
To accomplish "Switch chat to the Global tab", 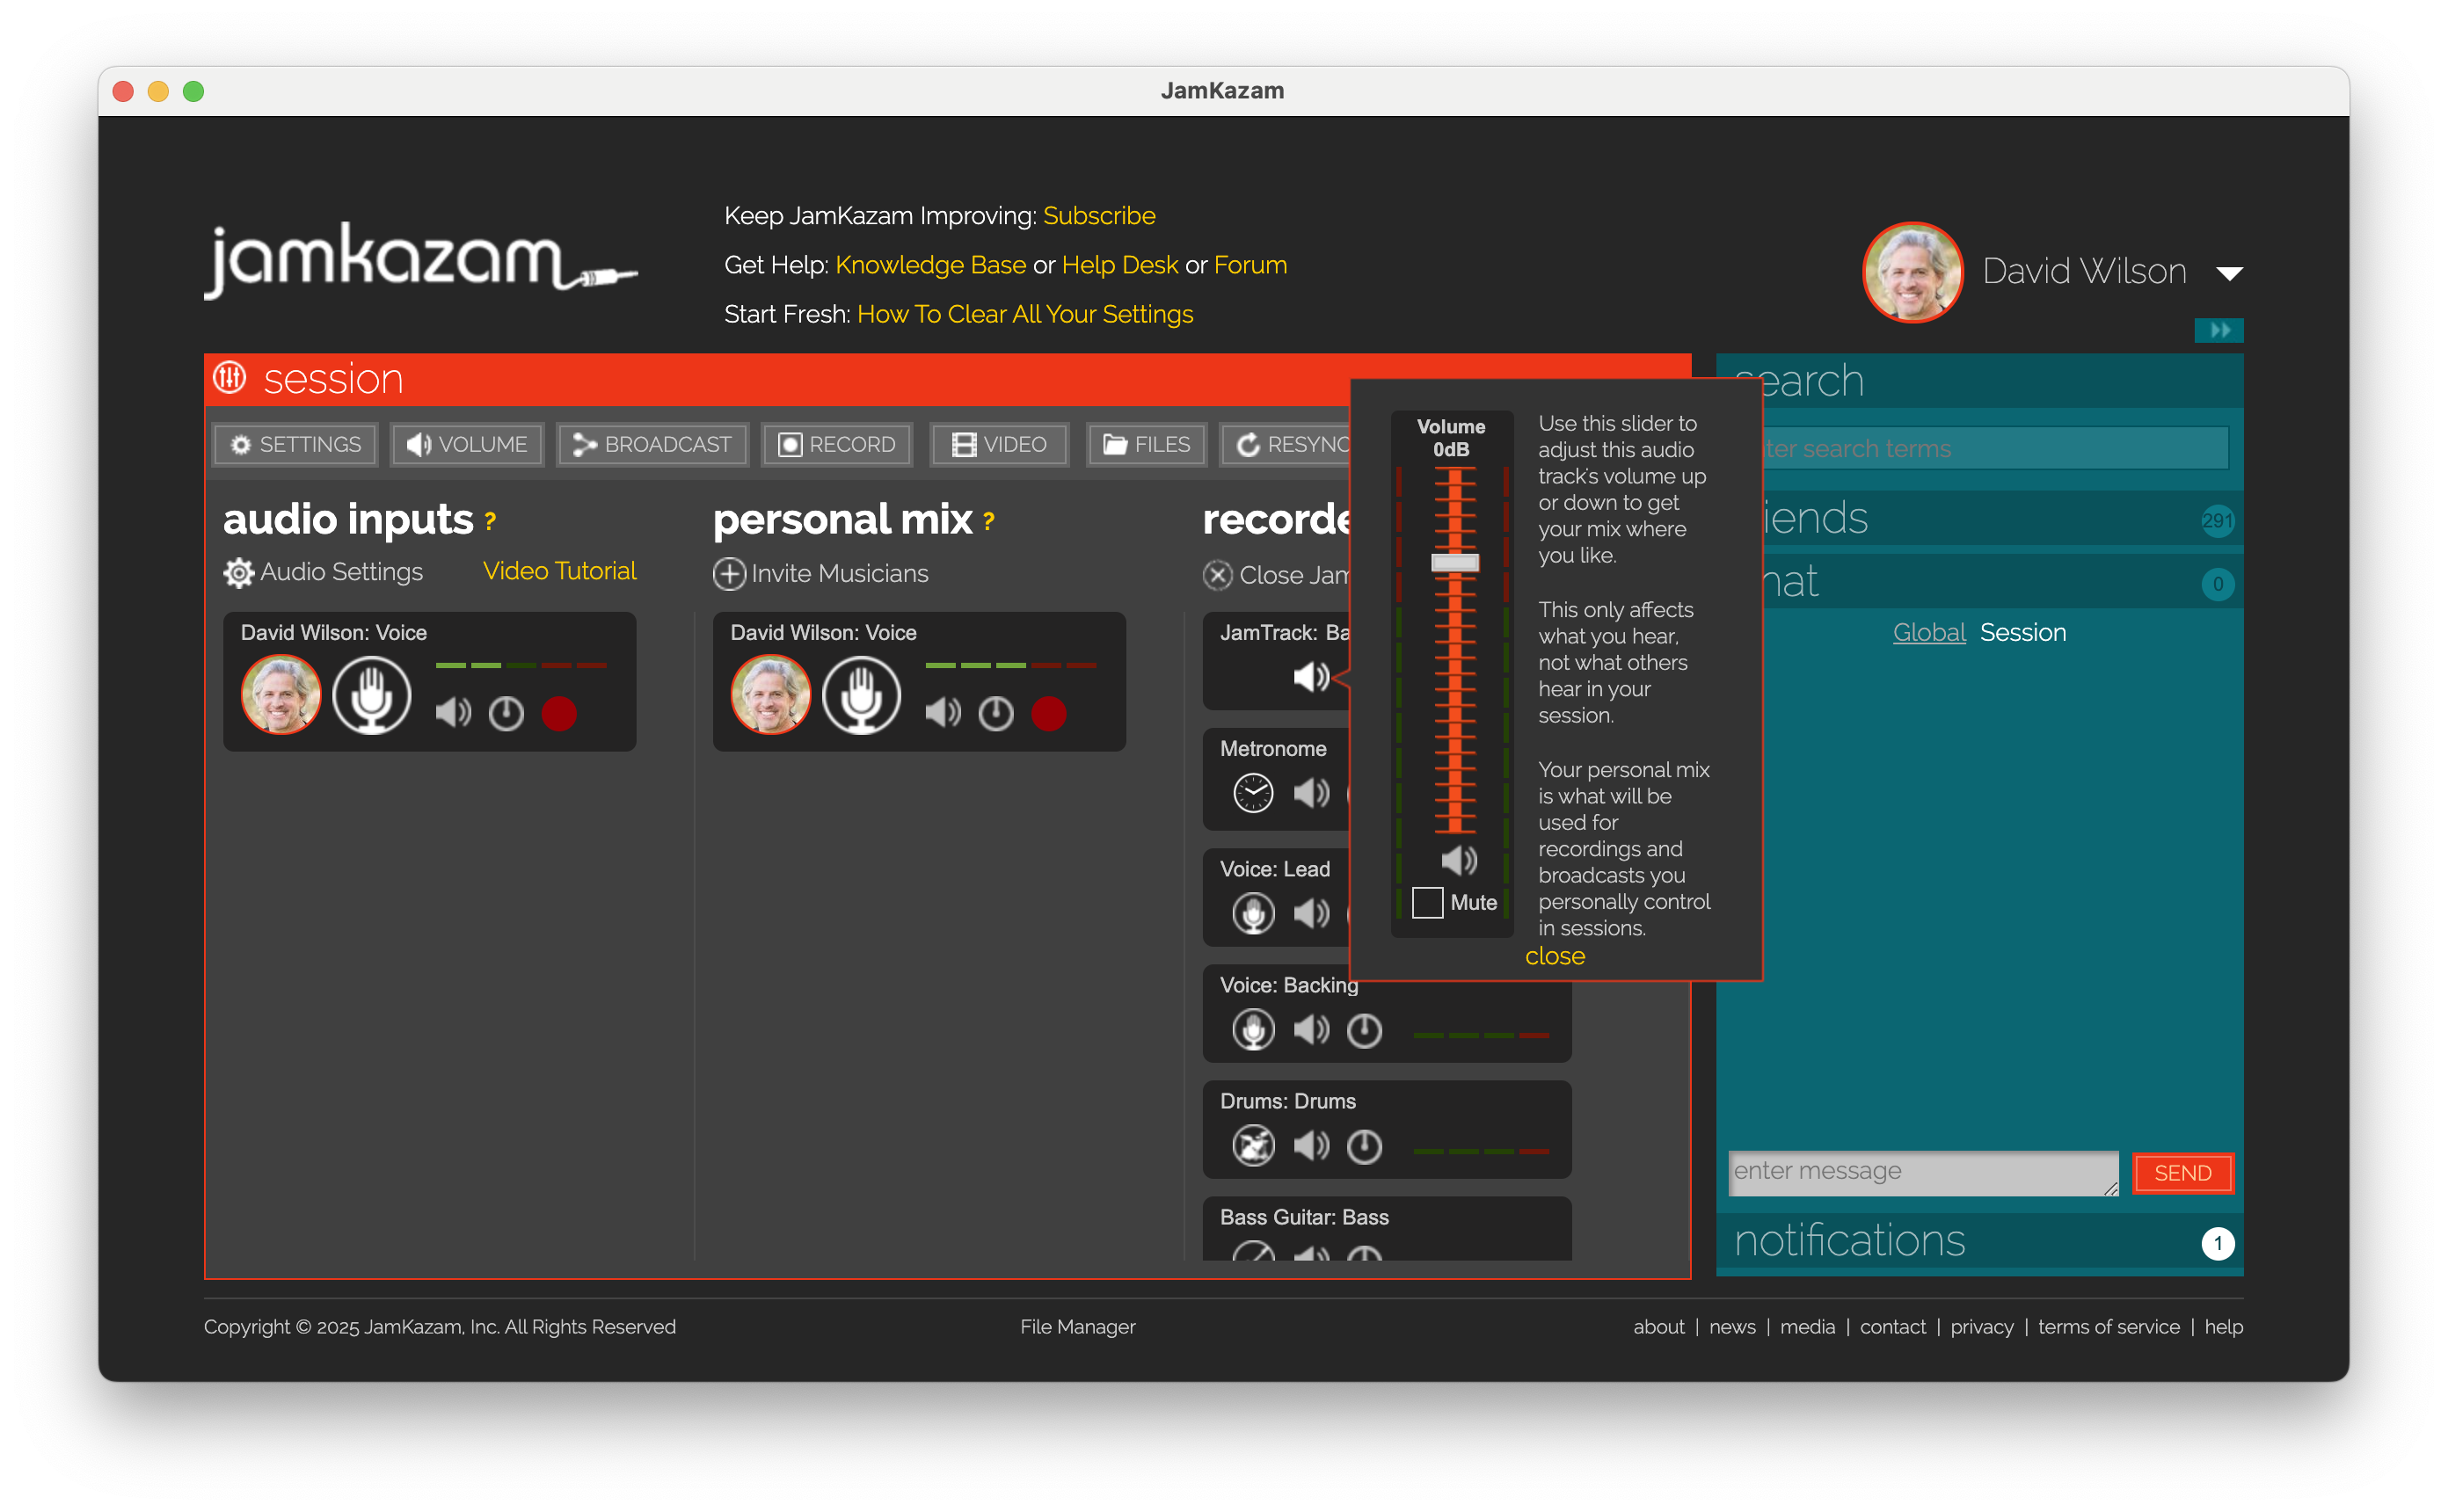I will pyautogui.click(x=1928, y=632).
